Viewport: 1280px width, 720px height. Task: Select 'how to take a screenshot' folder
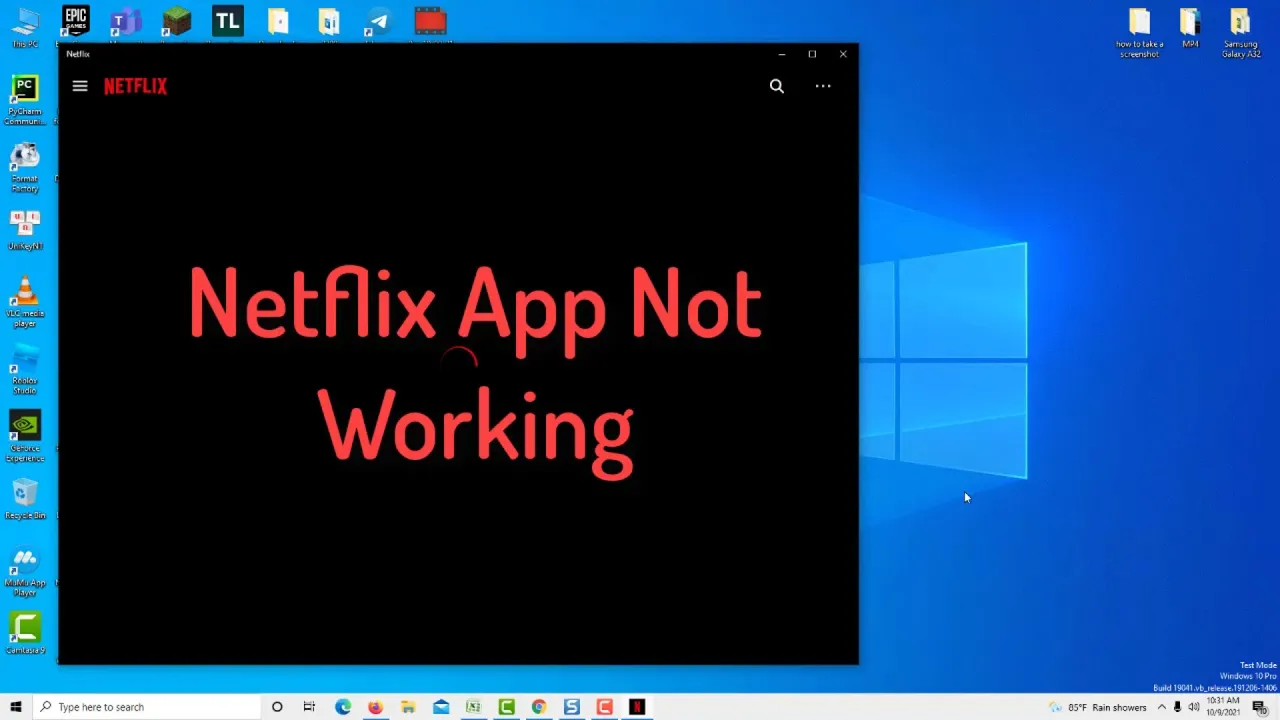tap(1139, 32)
